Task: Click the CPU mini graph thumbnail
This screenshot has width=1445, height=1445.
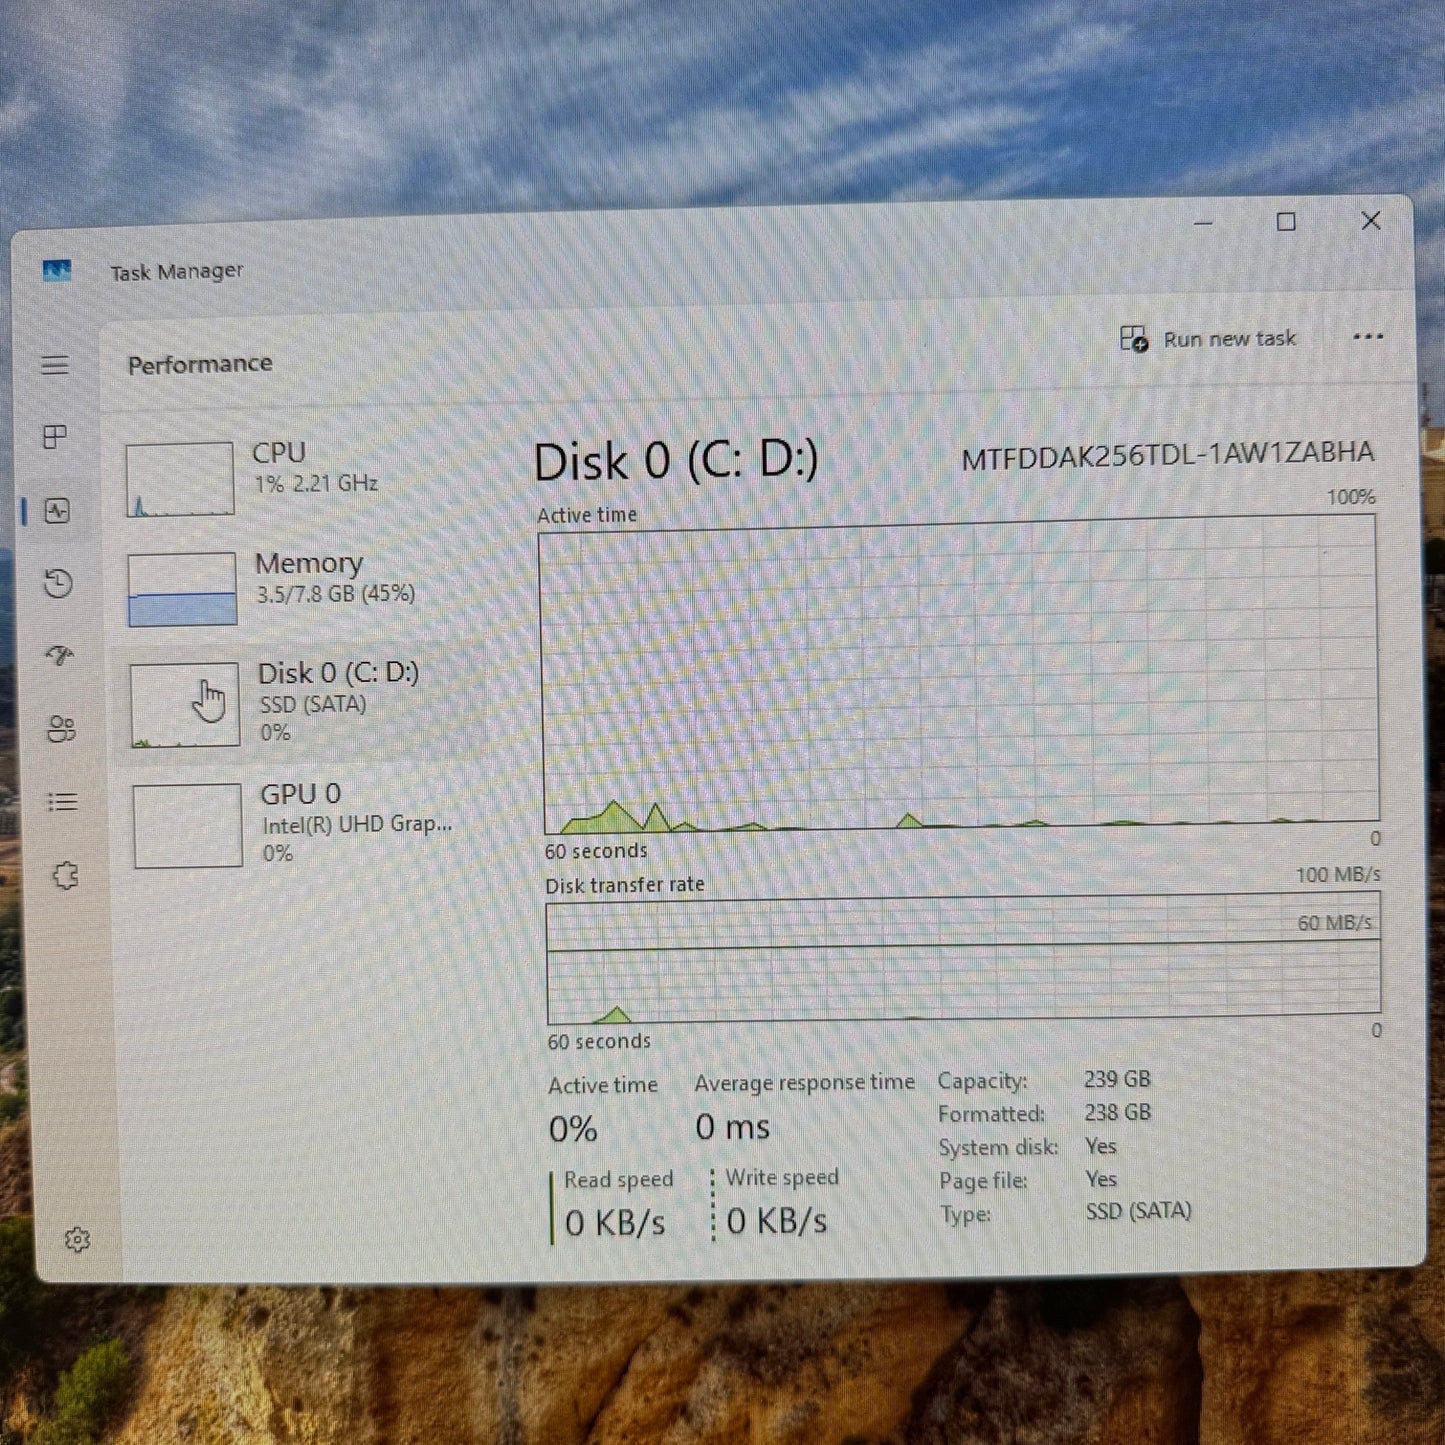Action: coord(180,479)
